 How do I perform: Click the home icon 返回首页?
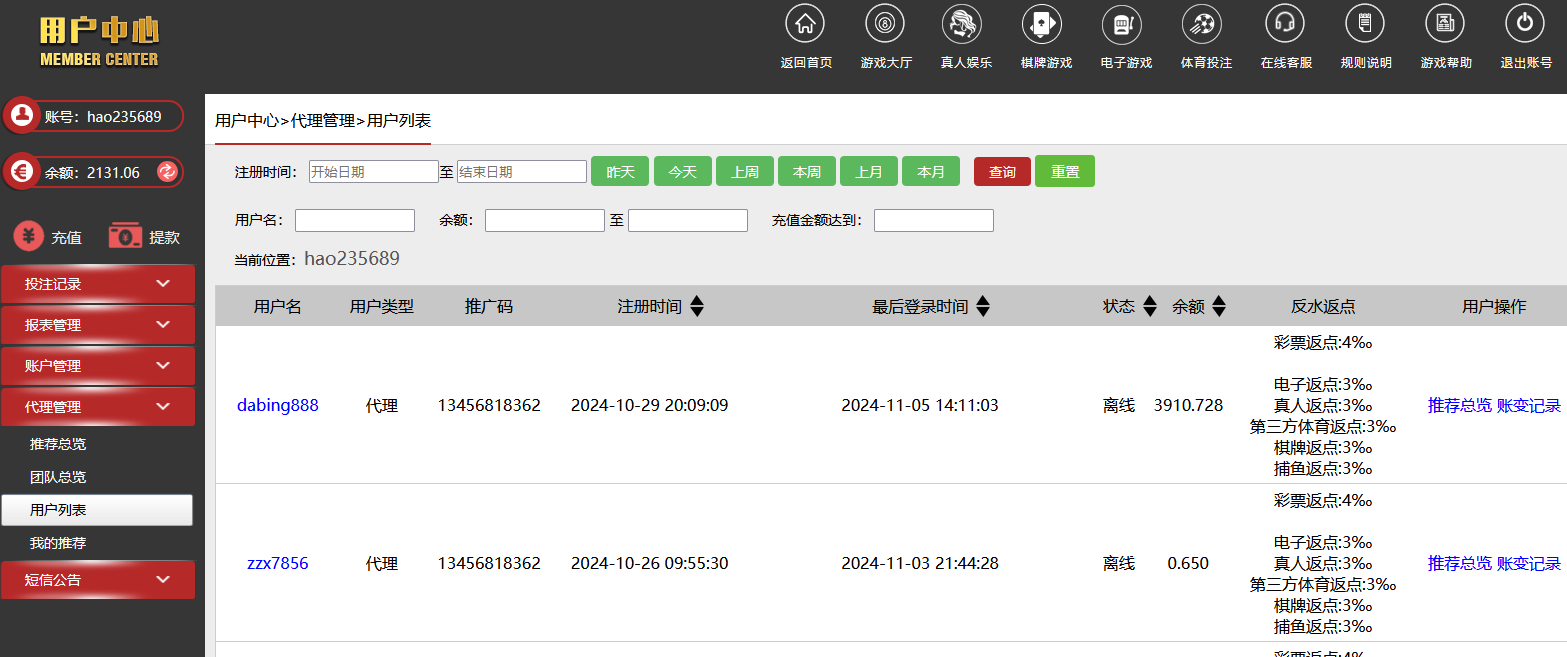pos(805,24)
